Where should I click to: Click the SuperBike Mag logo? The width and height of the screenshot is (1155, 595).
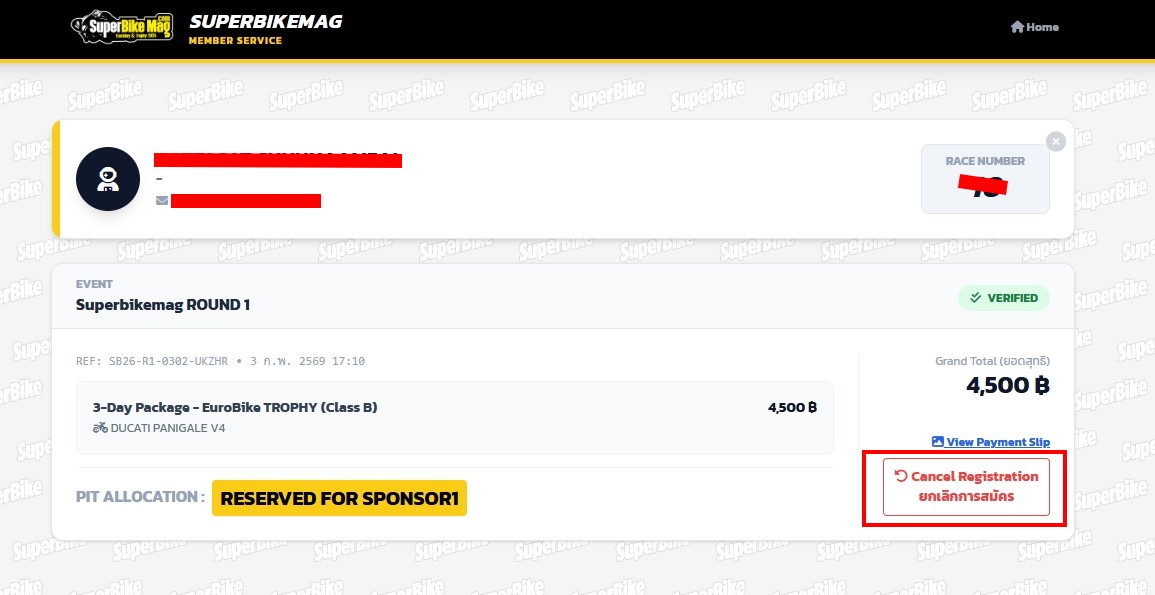point(122,27)
